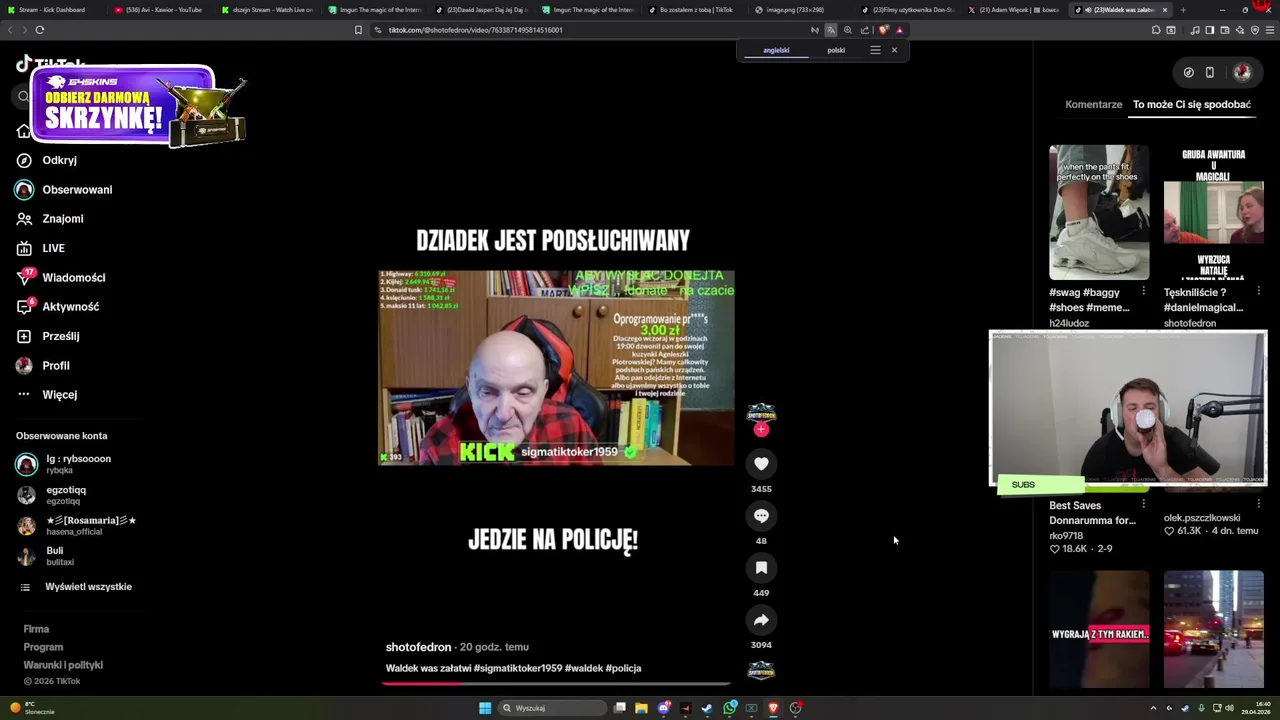
Task: Seek on the video progress bar
Action: (x=556, y=684)
